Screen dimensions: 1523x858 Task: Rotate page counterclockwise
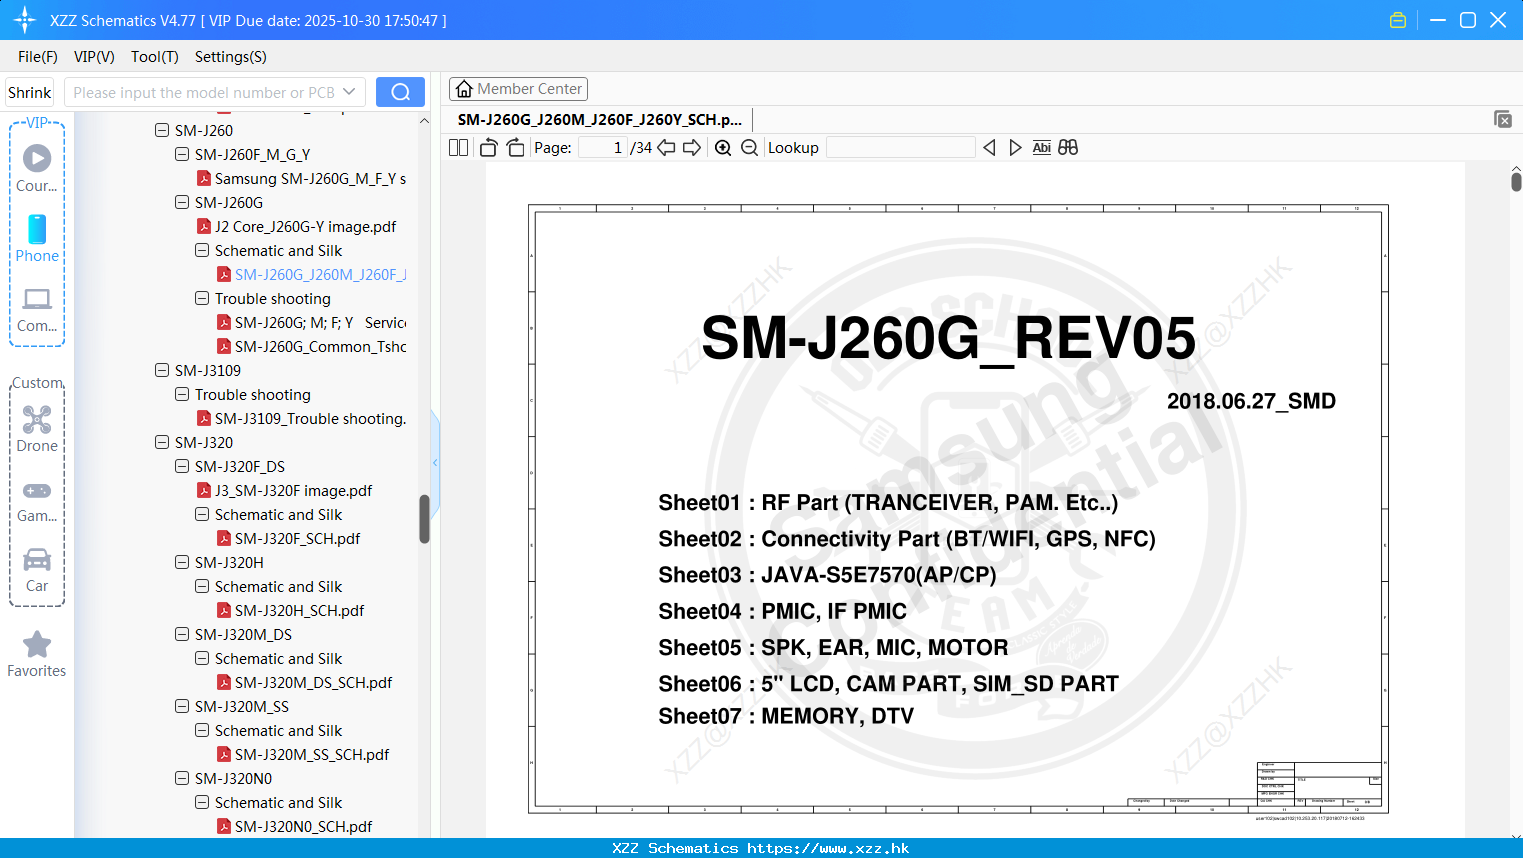(489, 148)
